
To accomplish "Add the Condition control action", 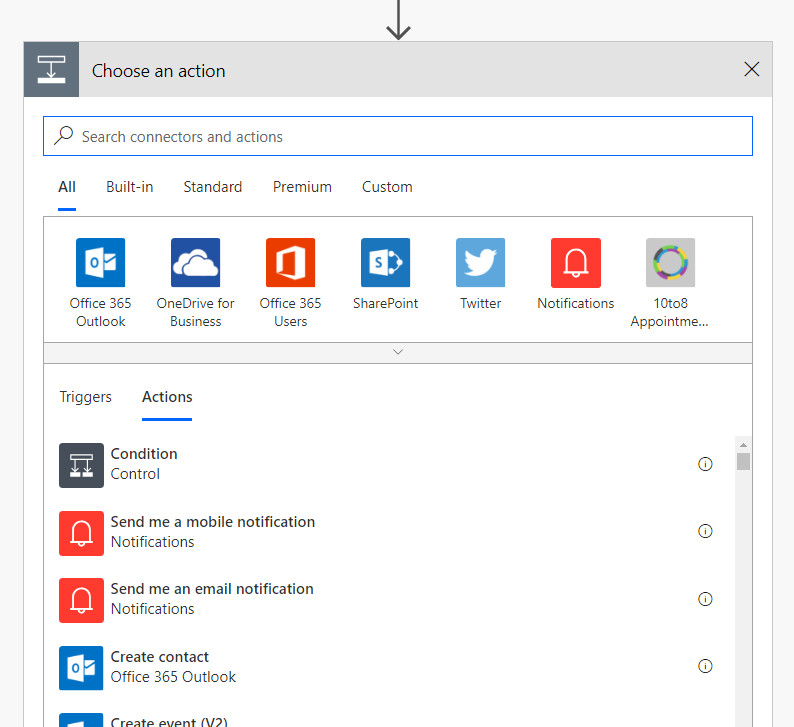I will coord(144,464).
